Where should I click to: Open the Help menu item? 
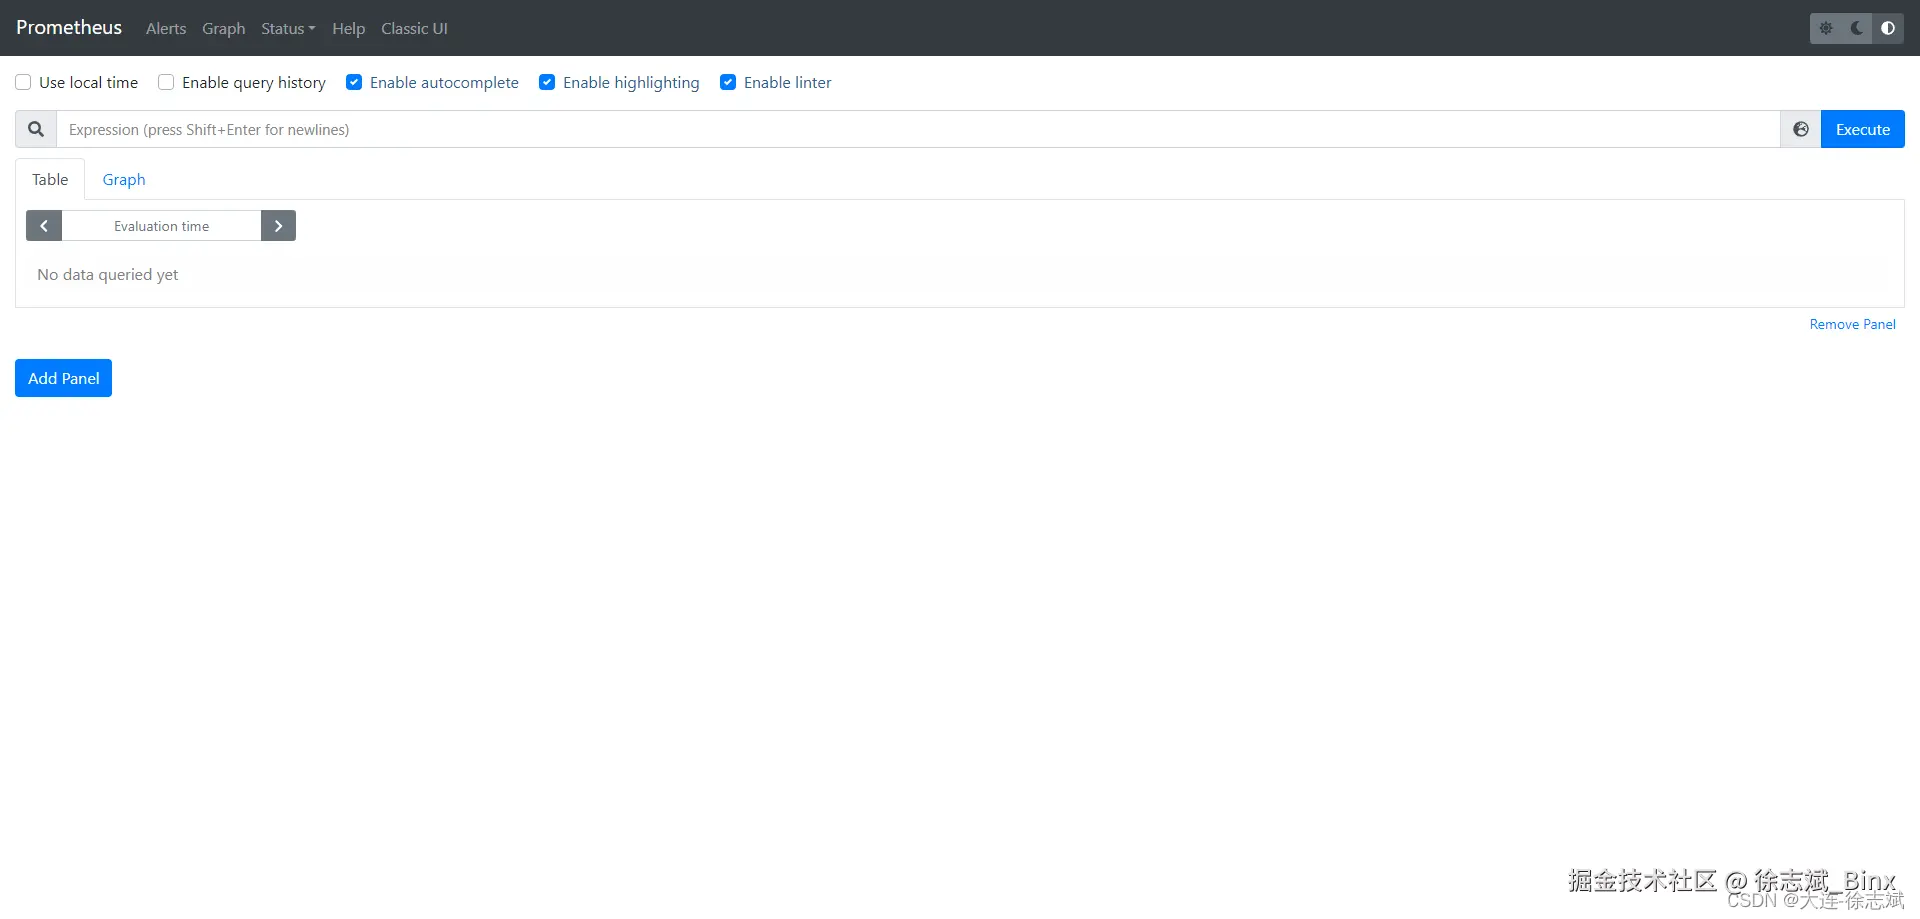(x=348, y=28)
